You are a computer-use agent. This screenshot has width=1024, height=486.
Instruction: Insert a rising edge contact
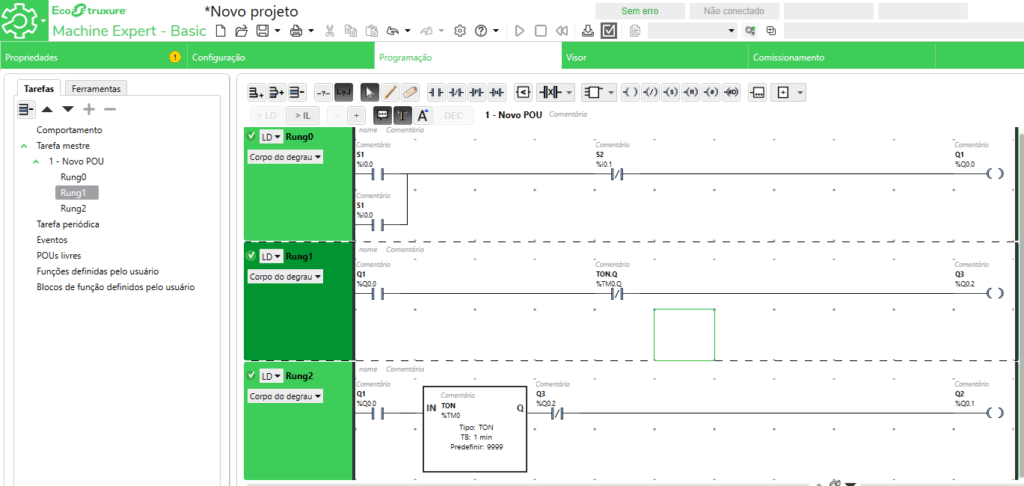[x=477, y=93]
